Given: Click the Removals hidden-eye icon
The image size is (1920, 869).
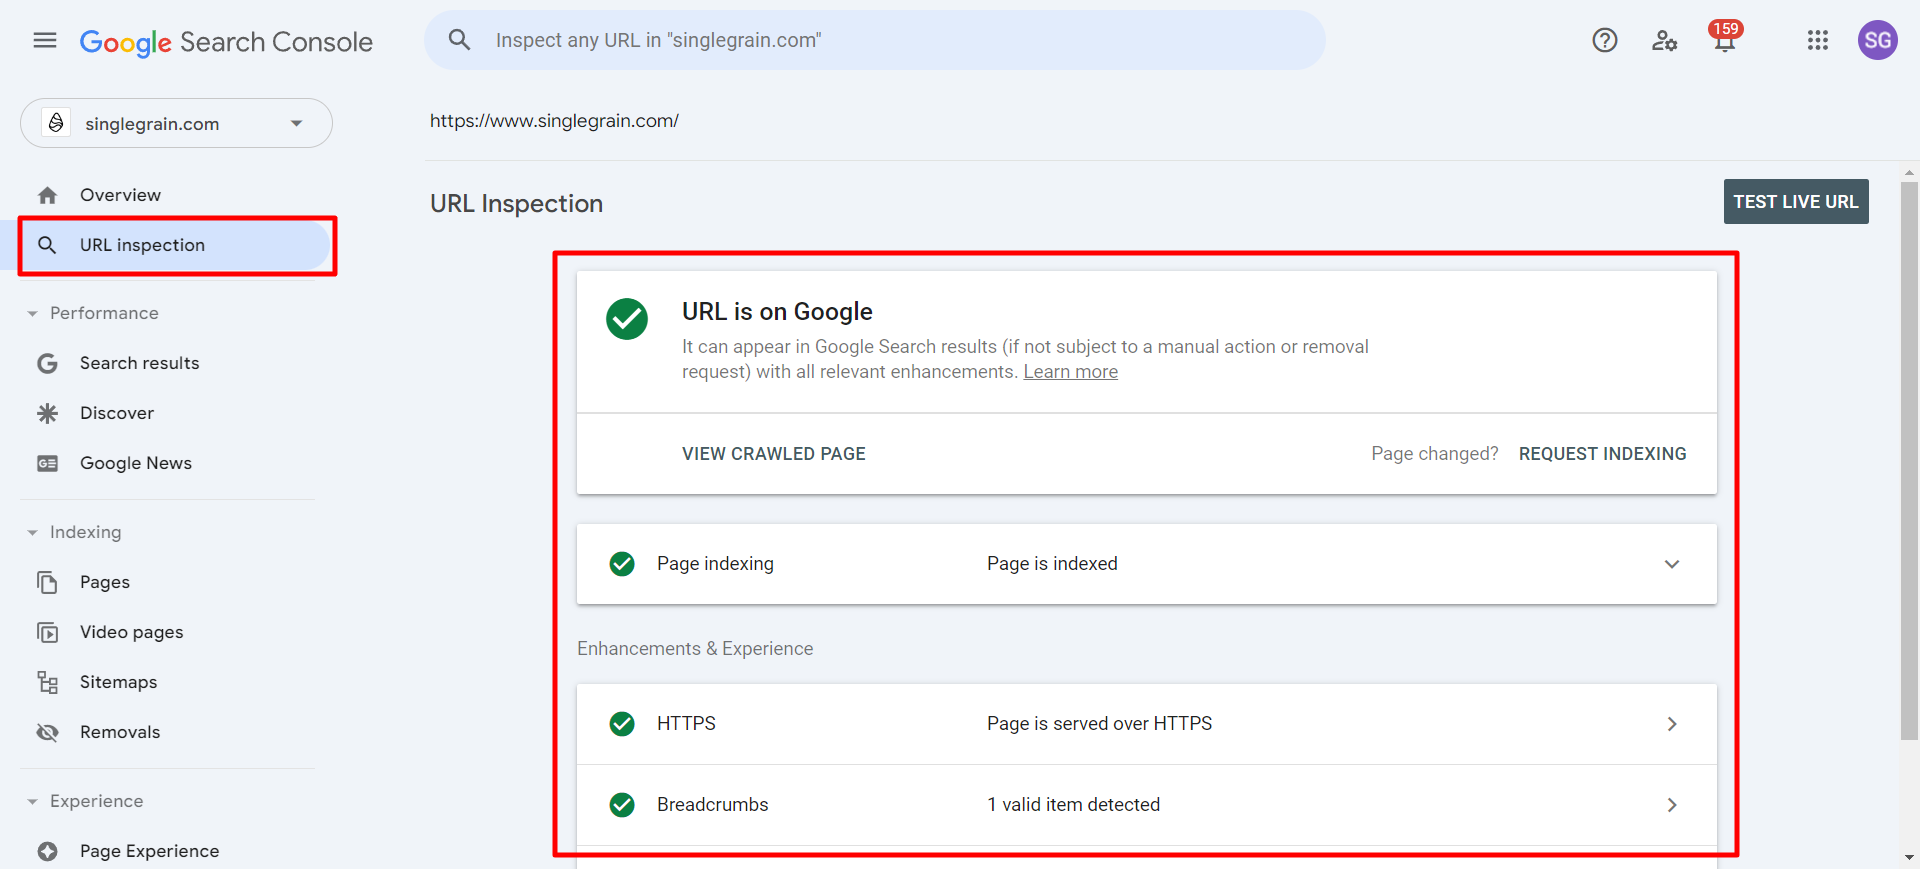Looking at the screenshot, I should [47, 732].
